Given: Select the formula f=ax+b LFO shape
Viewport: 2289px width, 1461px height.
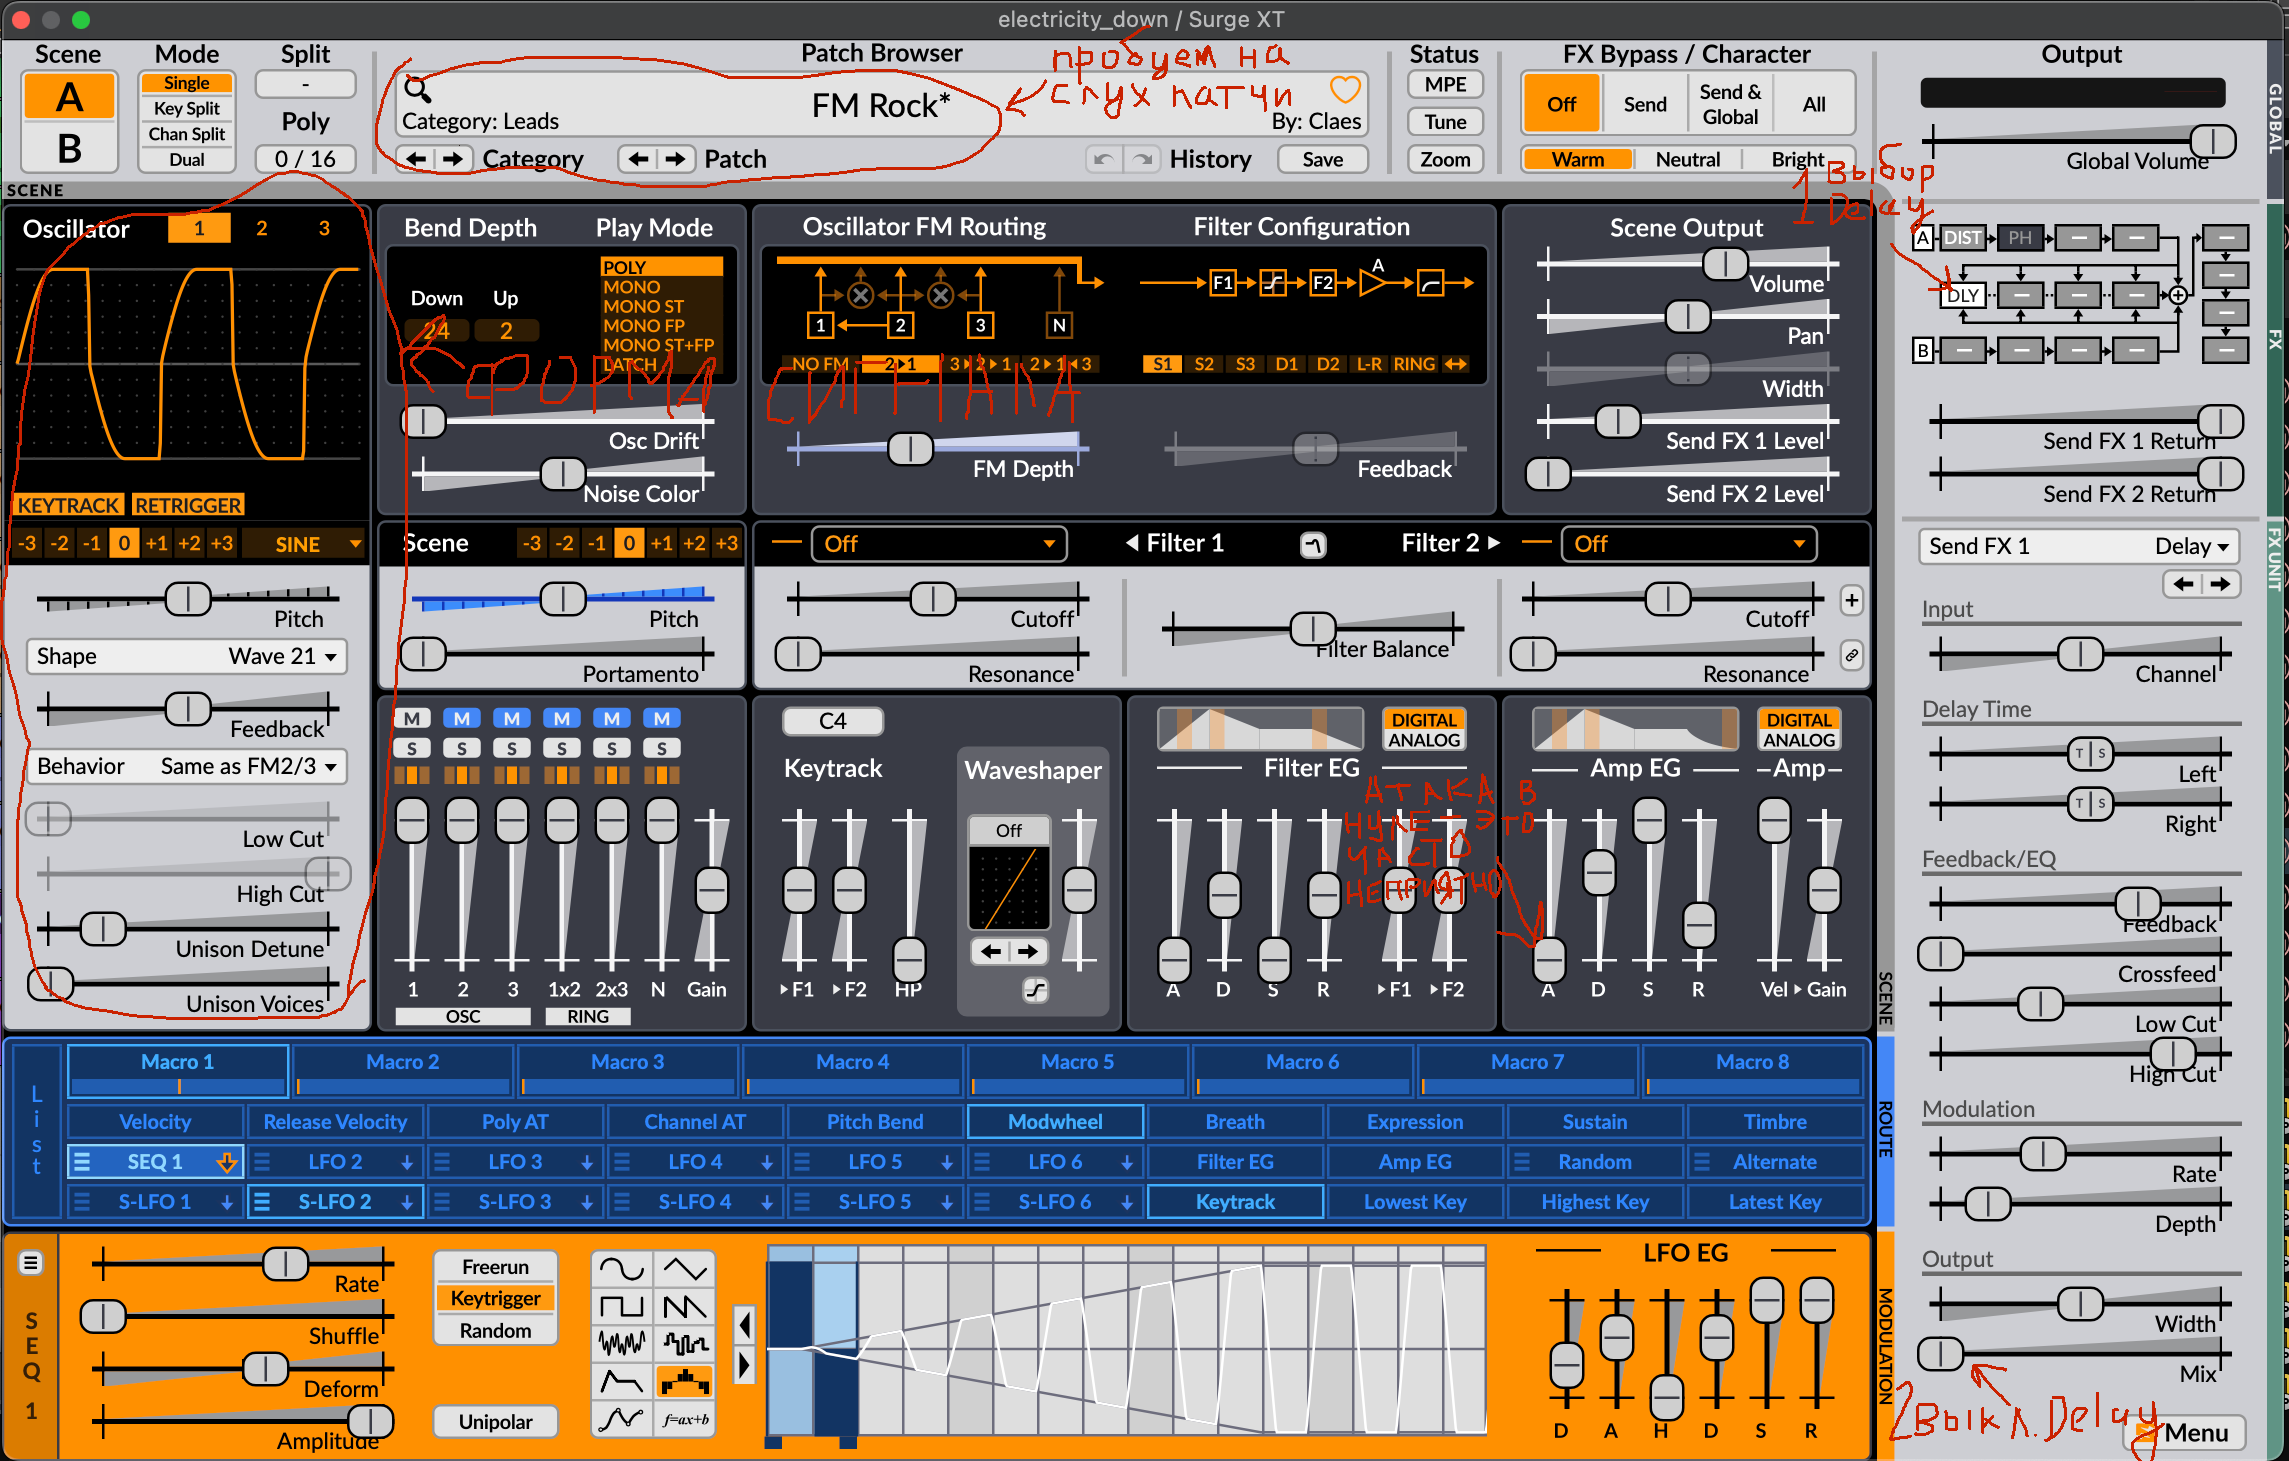Looking at the screenshot, I should coord(685,1420).
